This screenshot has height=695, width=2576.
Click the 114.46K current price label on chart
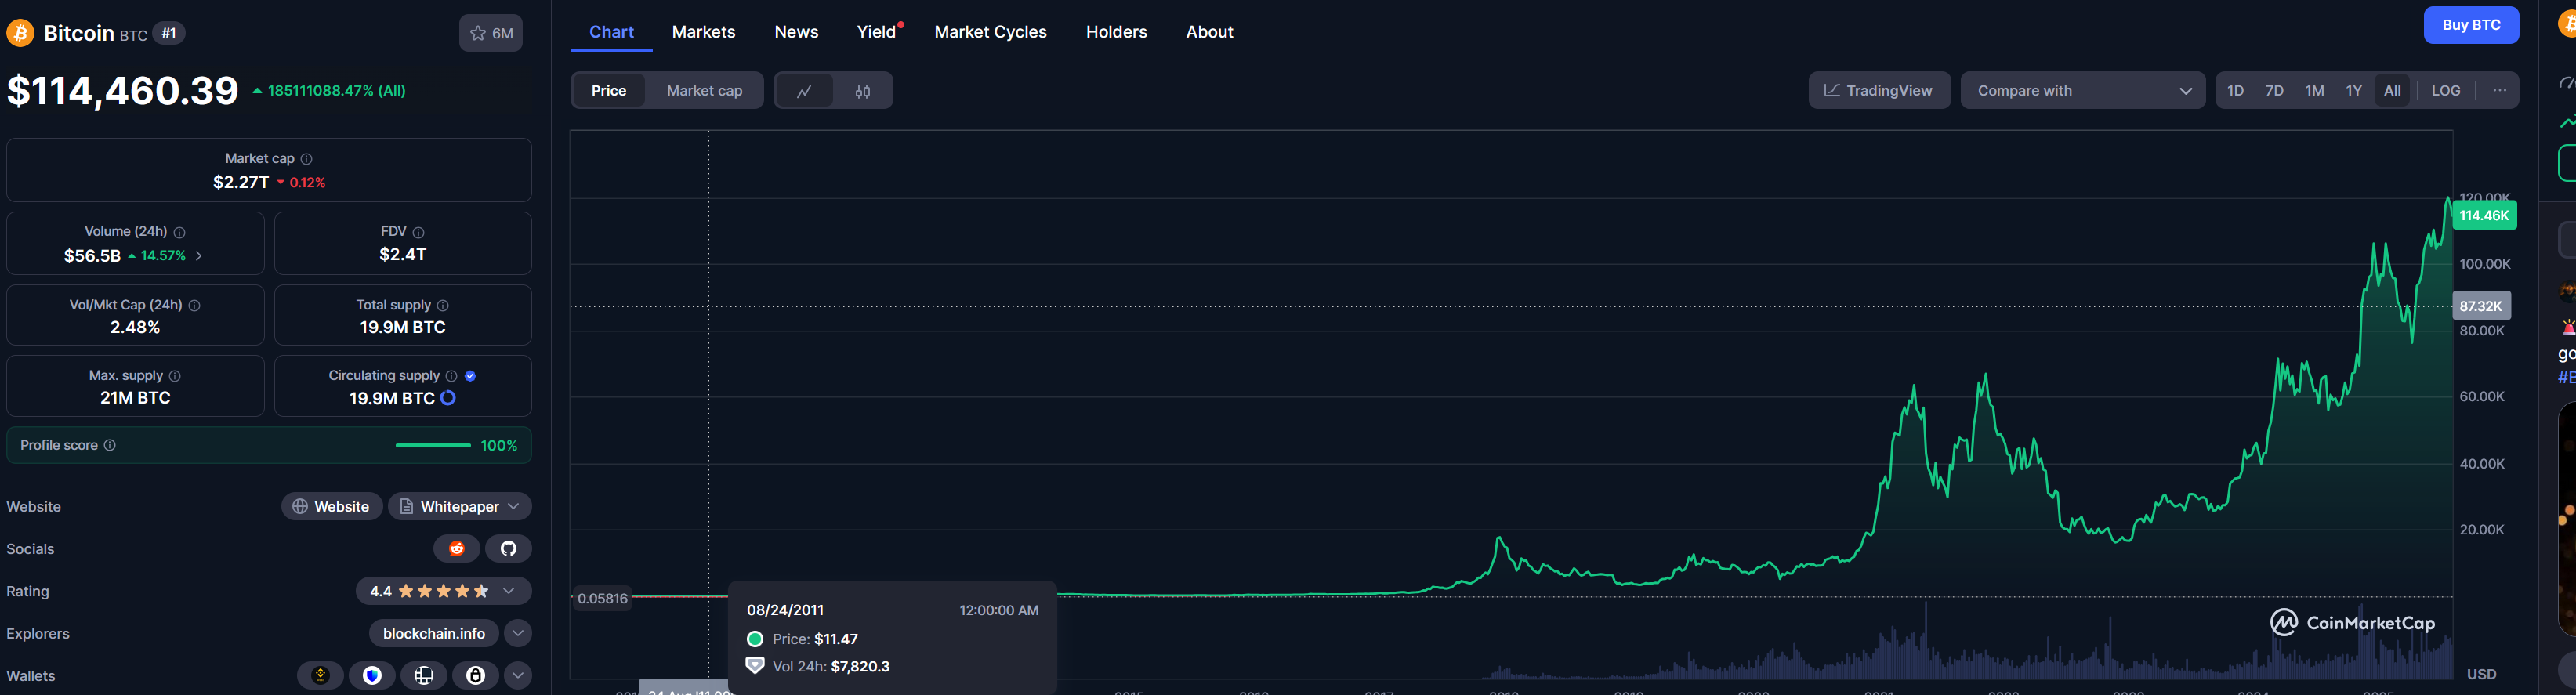coord(2484,215)
